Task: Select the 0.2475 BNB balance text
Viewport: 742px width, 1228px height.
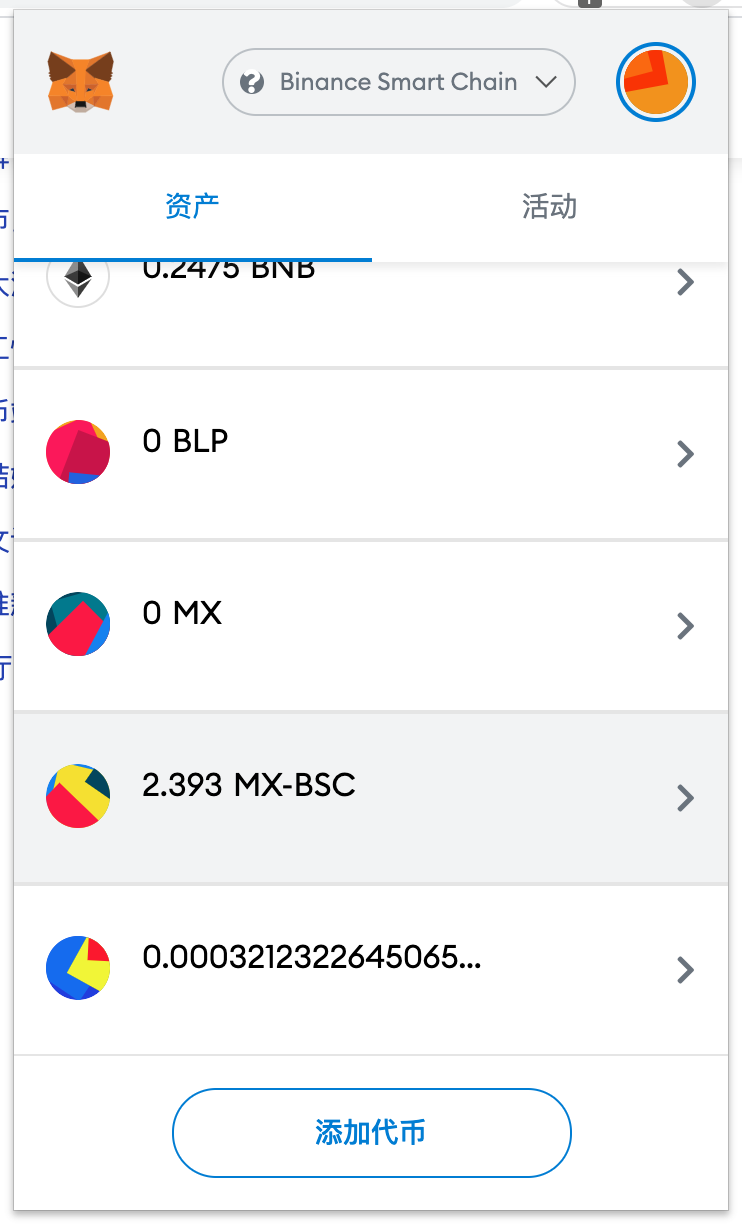Action: [x=229, y=270]
